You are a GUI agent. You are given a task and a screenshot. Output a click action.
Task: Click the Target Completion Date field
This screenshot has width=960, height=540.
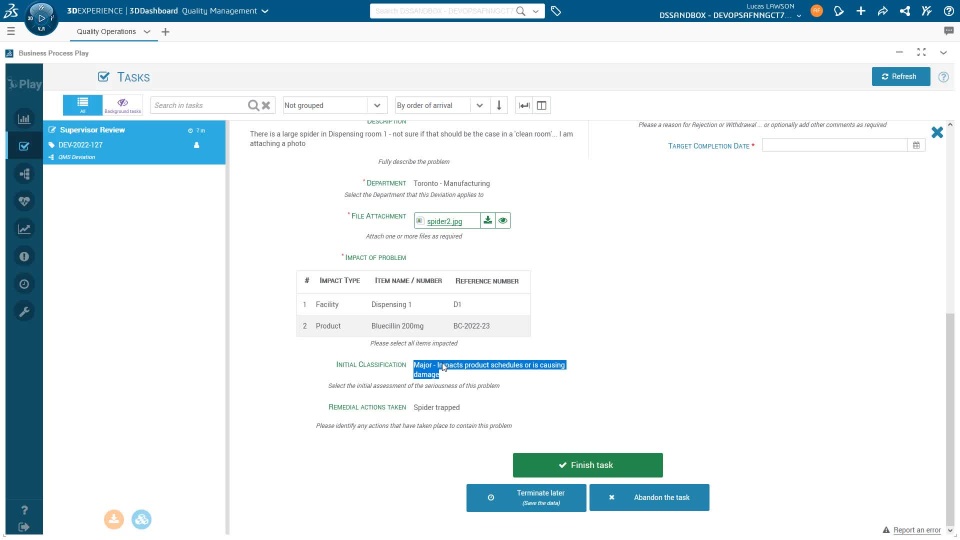tap(834, 145)
